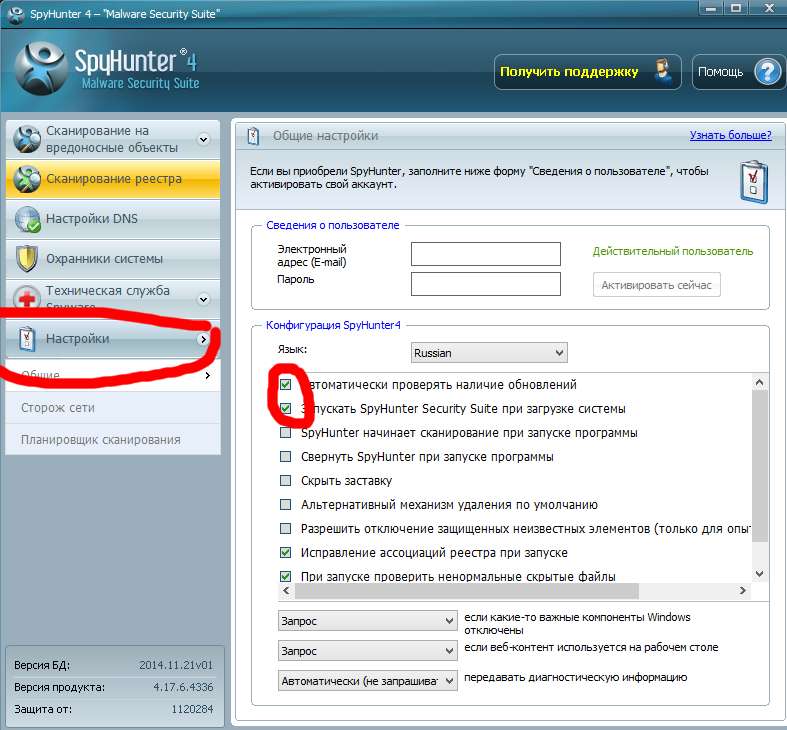Image resolution: width=787 pixels, height=730 pixels.
Task: Open Настройки DNS menu item
Action: coord(113,219)
